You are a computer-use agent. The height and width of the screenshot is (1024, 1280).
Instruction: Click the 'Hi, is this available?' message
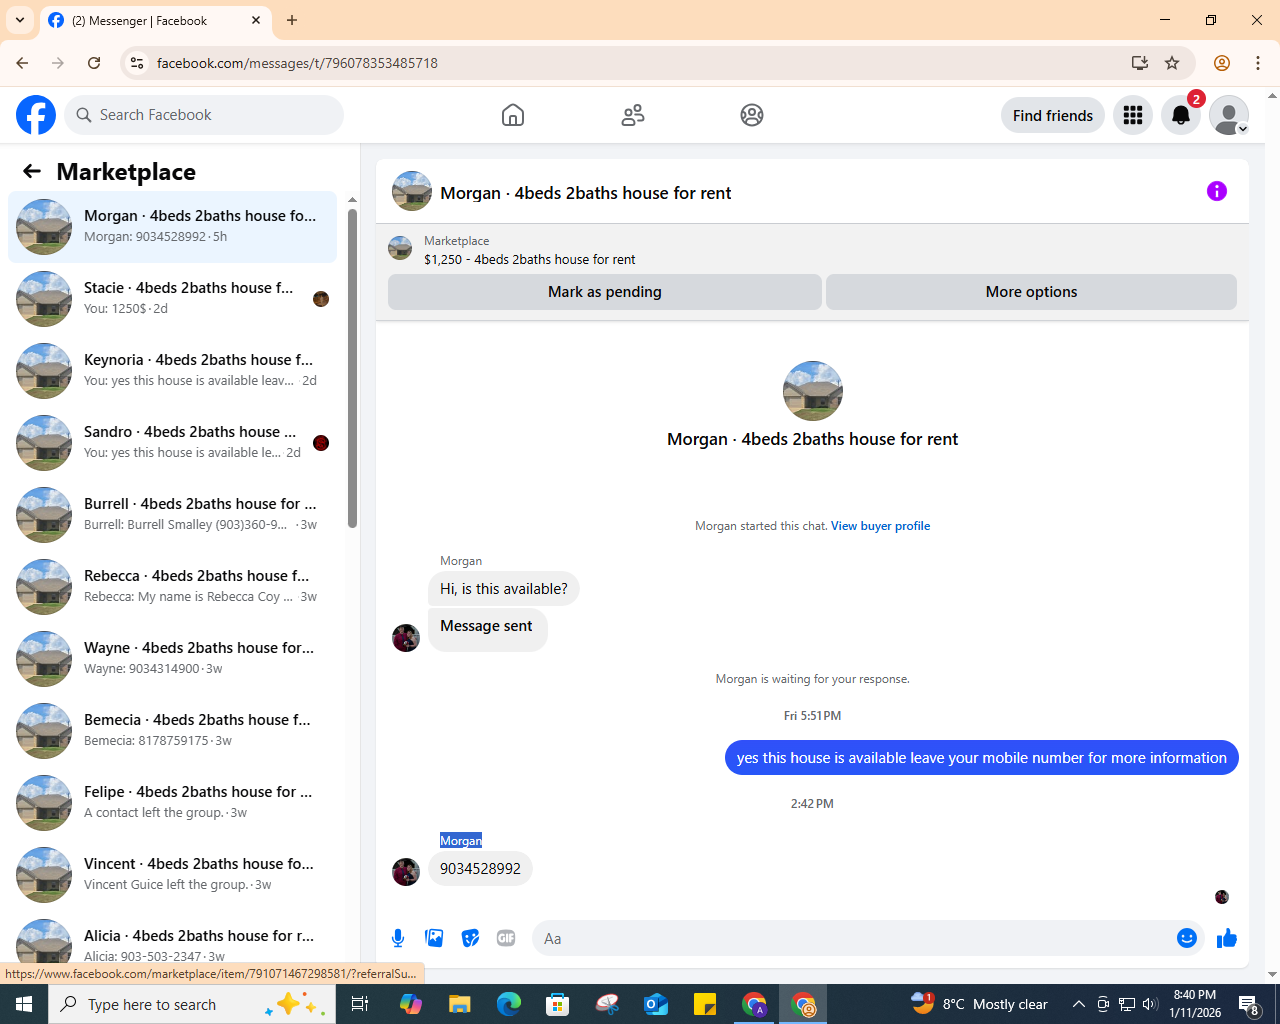504,589
